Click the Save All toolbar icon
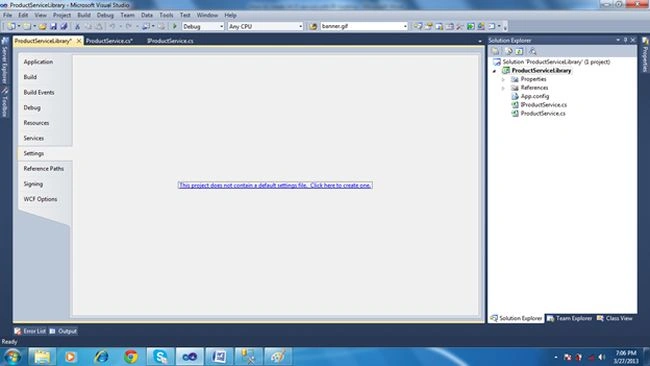Viewport: 650px width, 366px height. click(x=64, y=26)
